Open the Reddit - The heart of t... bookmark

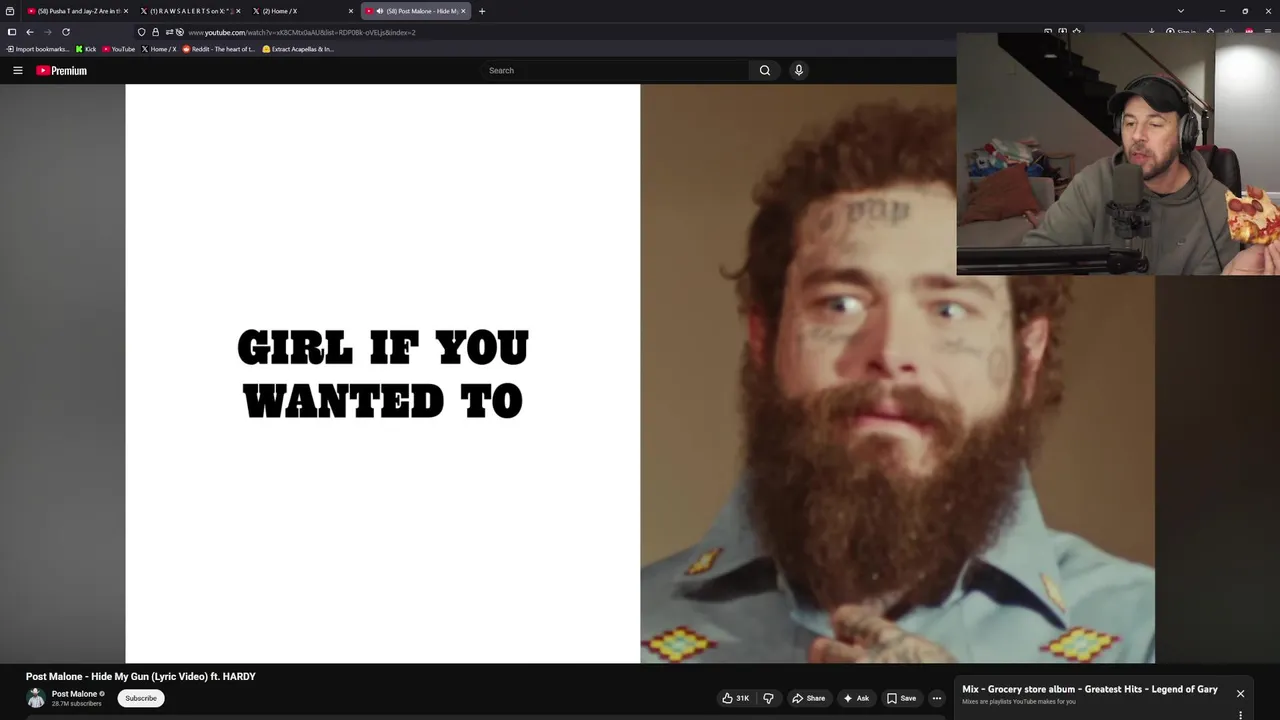tap(219, 49)
